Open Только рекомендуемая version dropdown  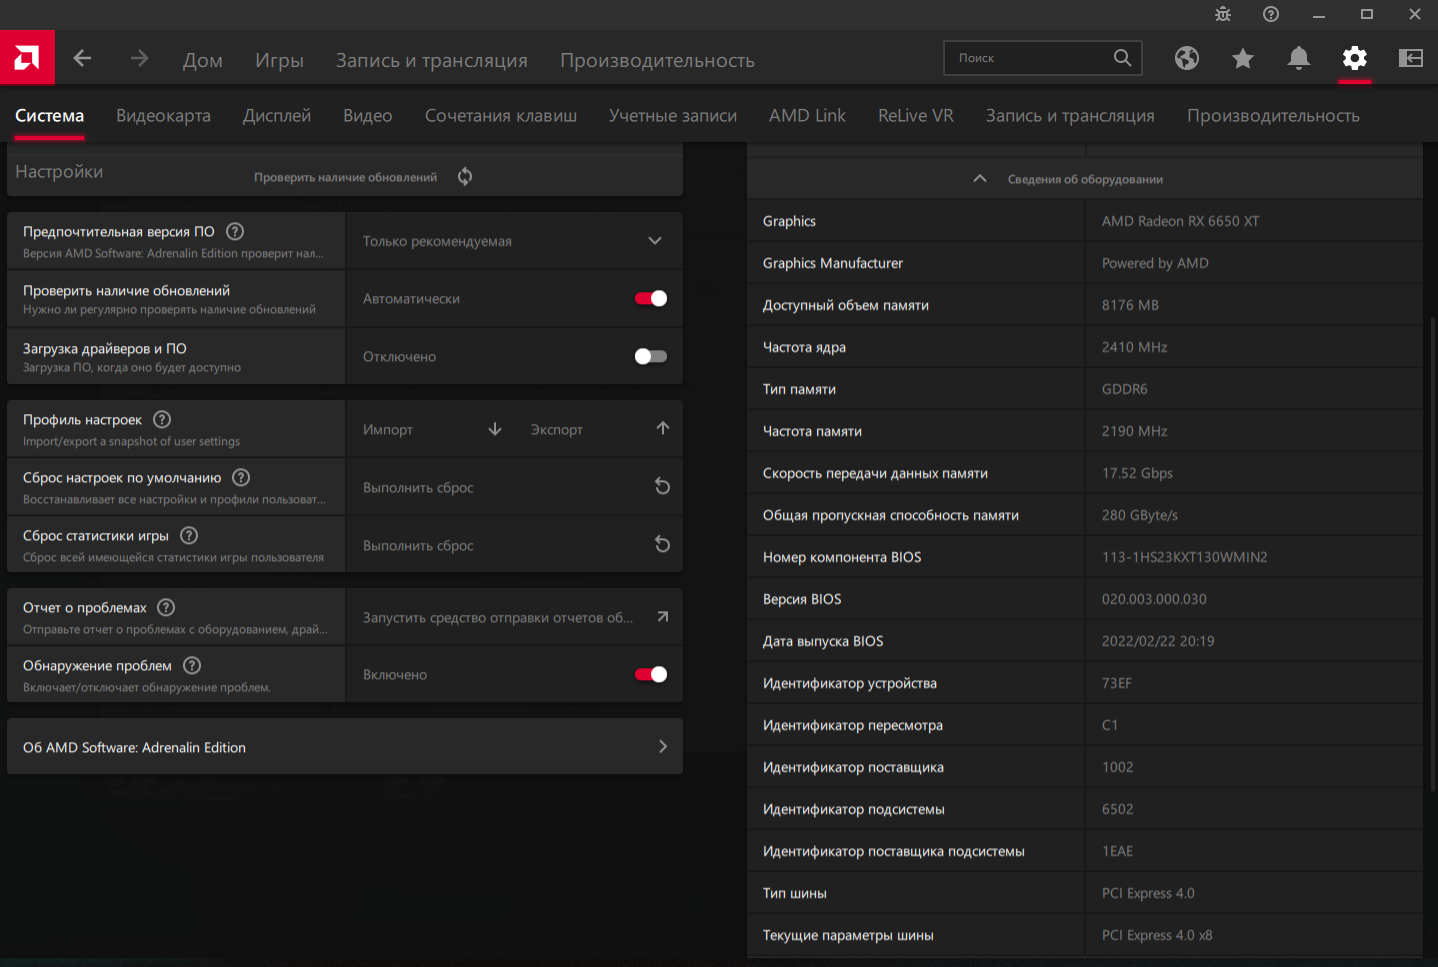click(514, 241)
